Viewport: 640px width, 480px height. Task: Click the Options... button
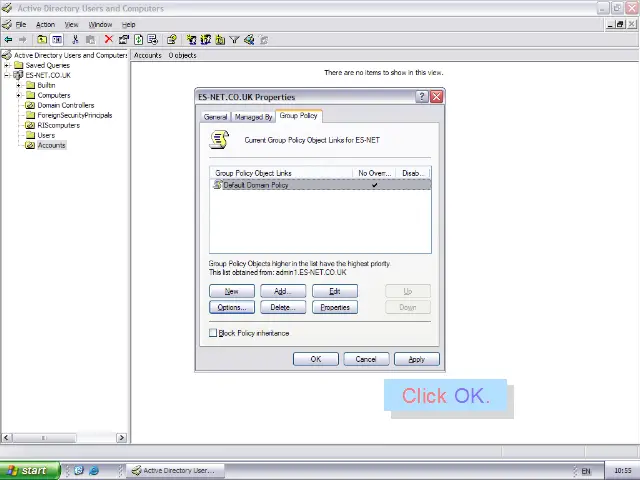(x=232, y=307)
